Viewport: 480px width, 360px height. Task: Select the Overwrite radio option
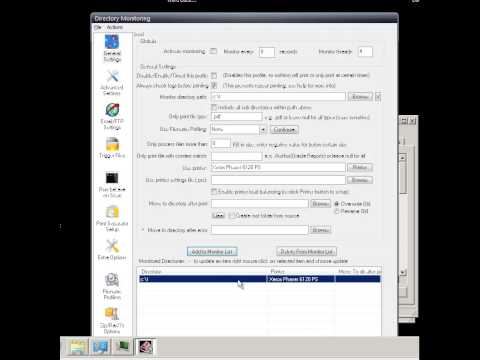coord(337,204)
